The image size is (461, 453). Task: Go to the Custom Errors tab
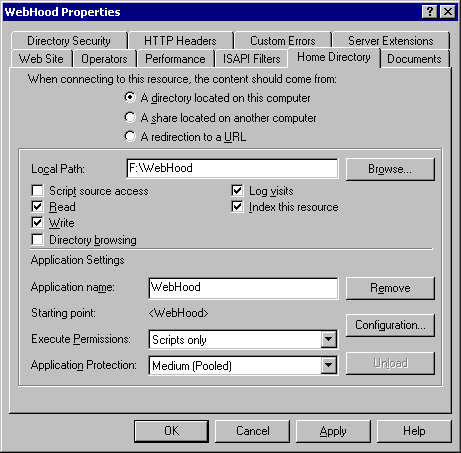point(283,41)
